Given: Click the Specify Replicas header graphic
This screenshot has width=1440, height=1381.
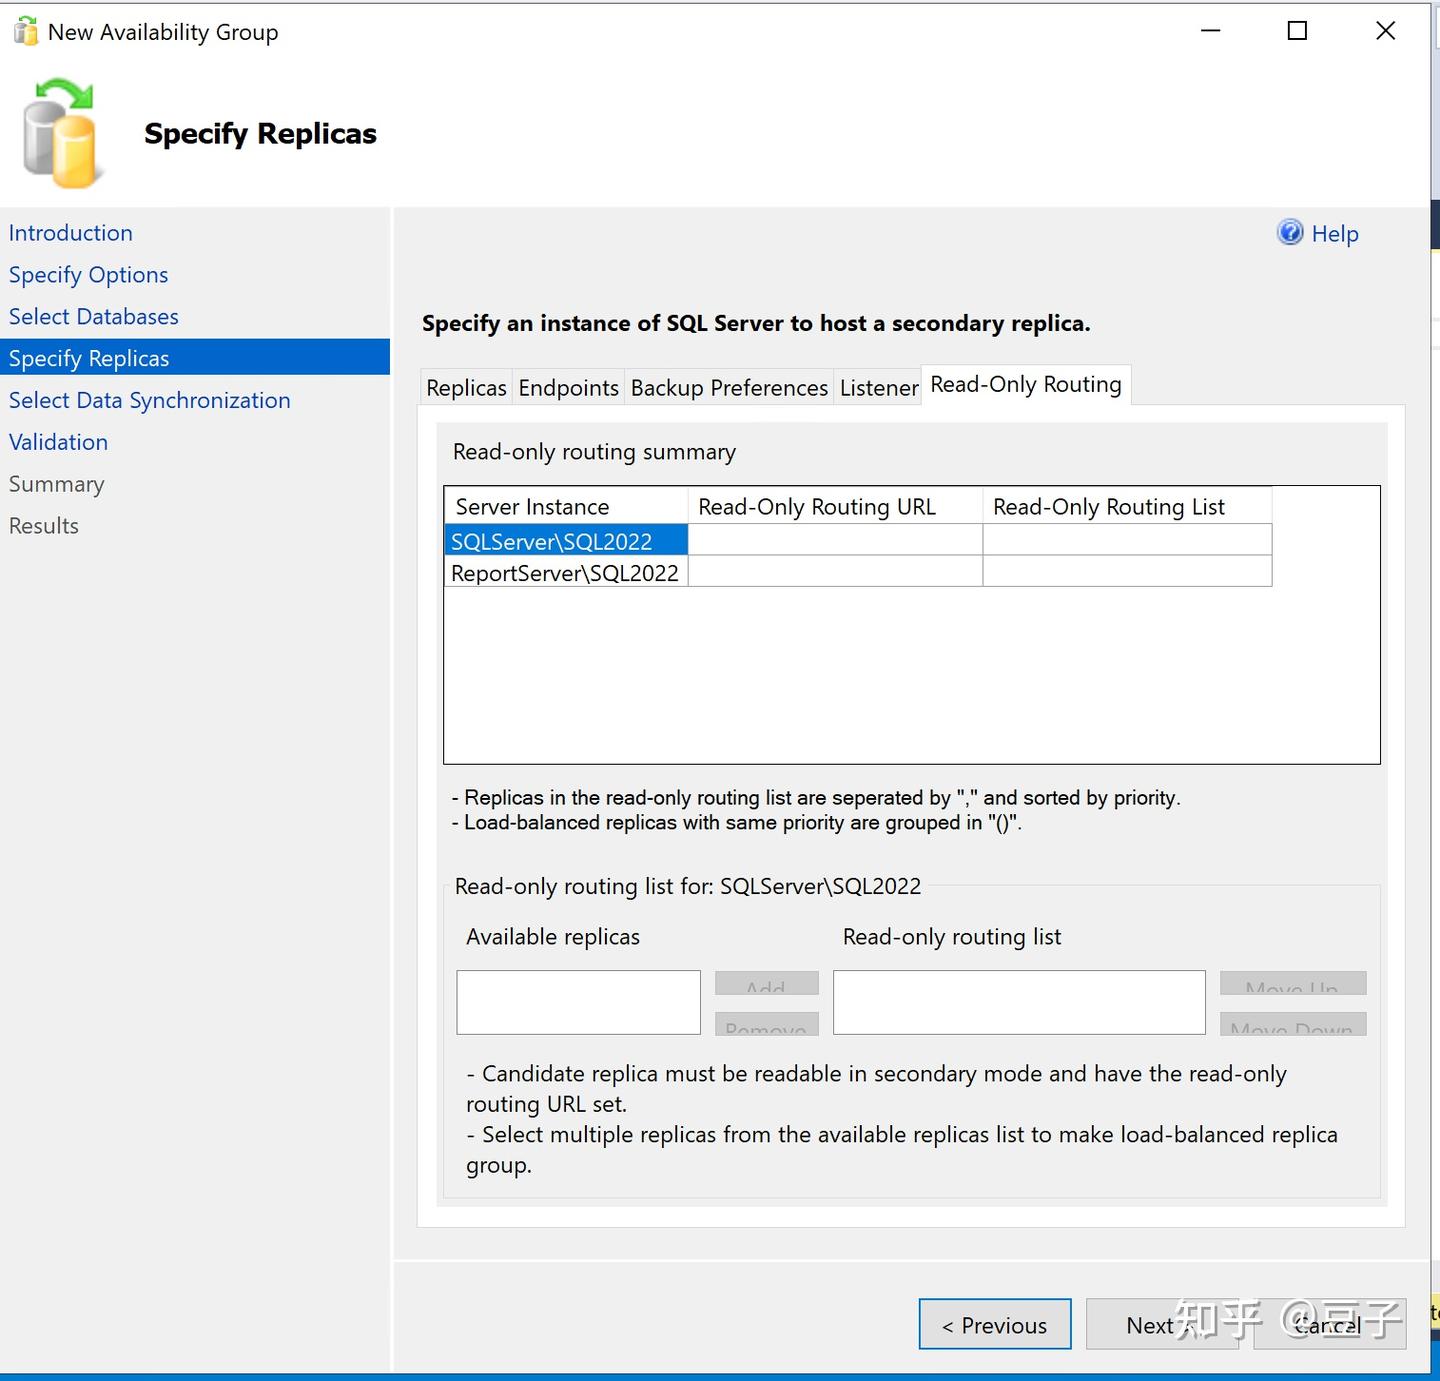Looking at the screenshot, I should coord(60,130).
